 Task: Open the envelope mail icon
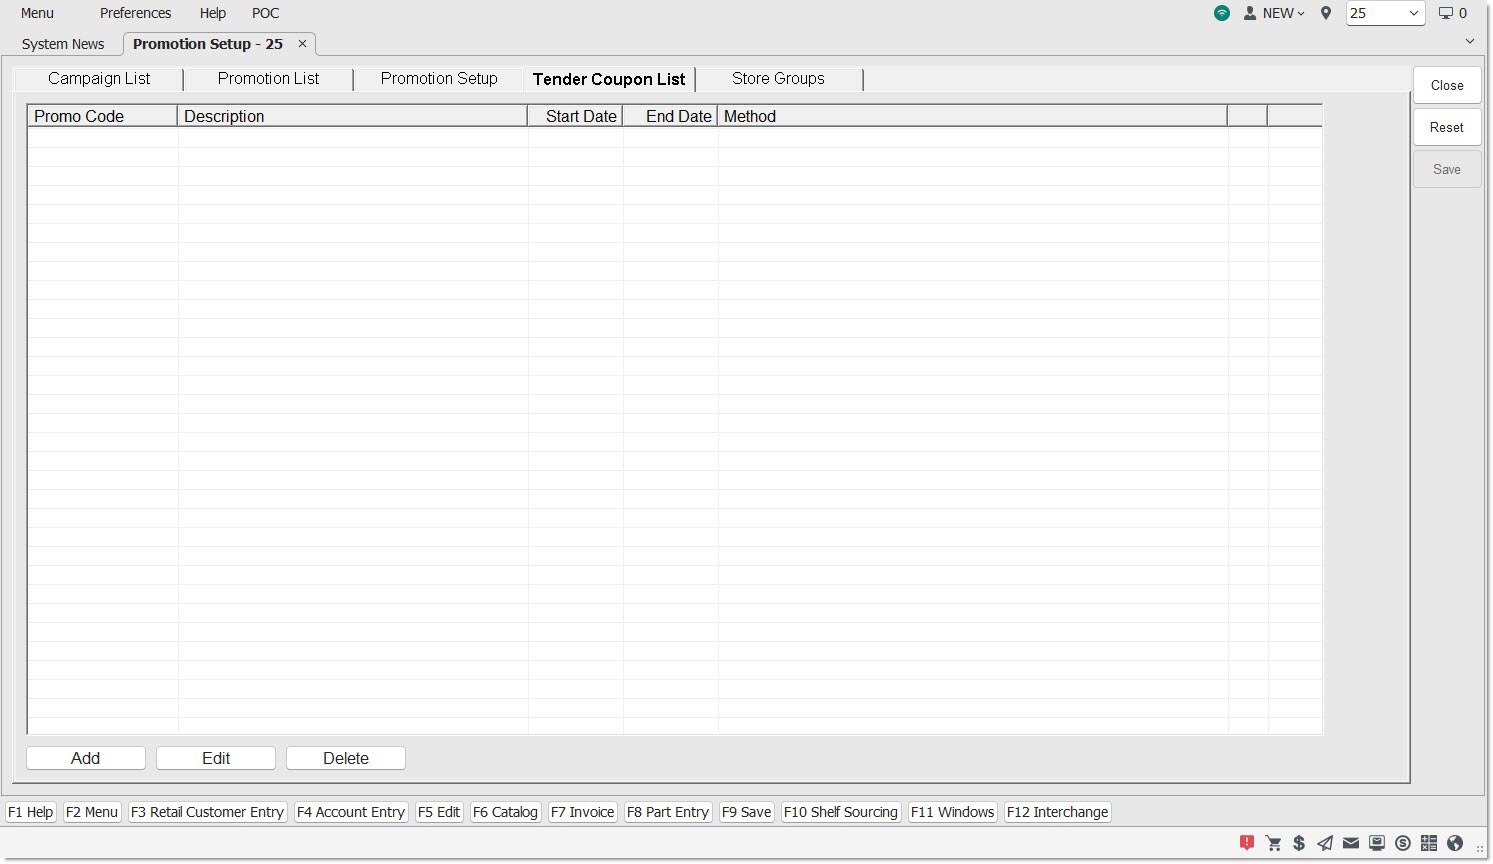tap(1351, 843)
